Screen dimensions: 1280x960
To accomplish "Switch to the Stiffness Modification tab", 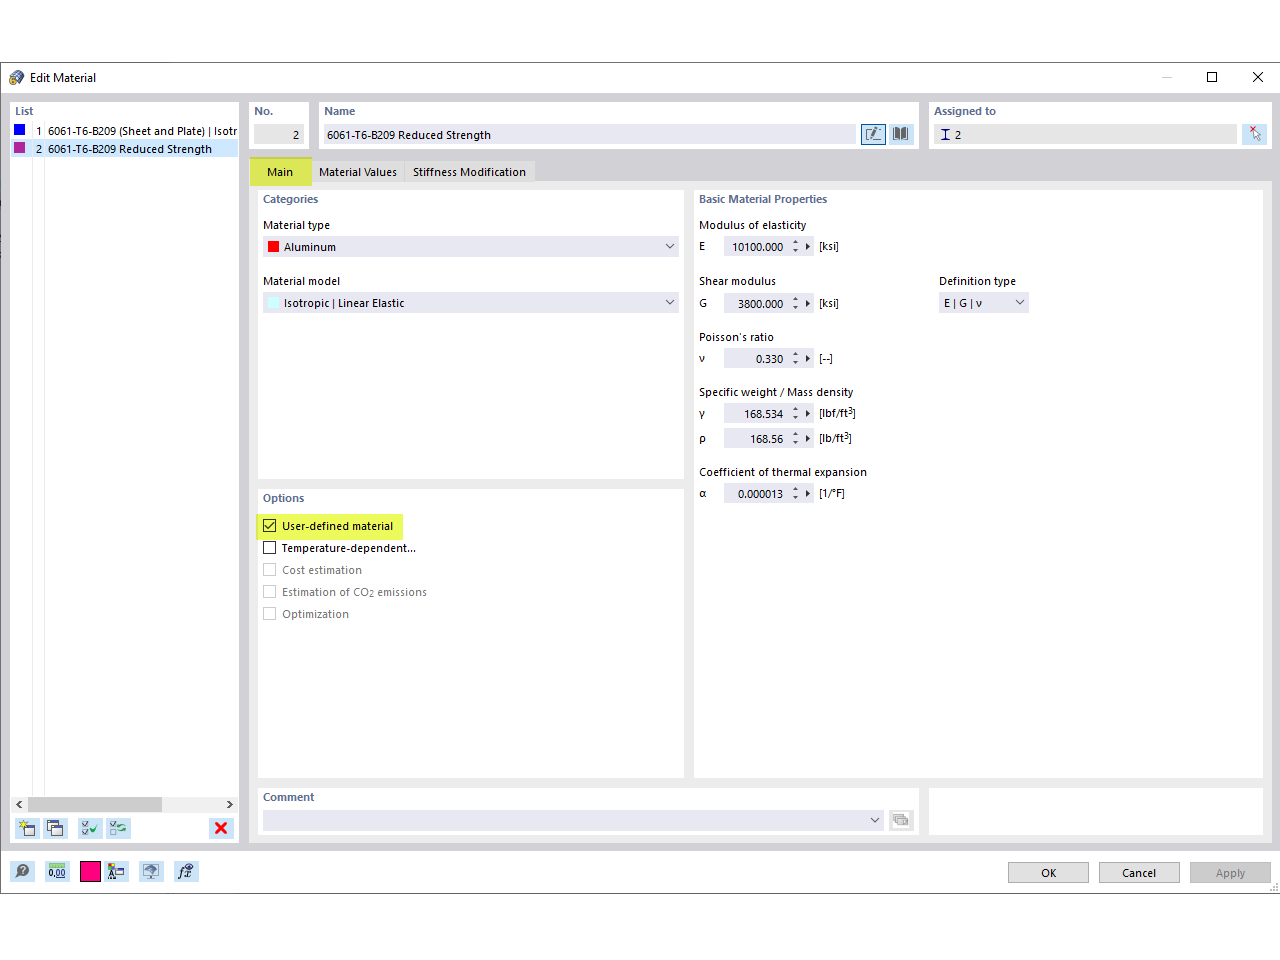I will pos(469,172).
